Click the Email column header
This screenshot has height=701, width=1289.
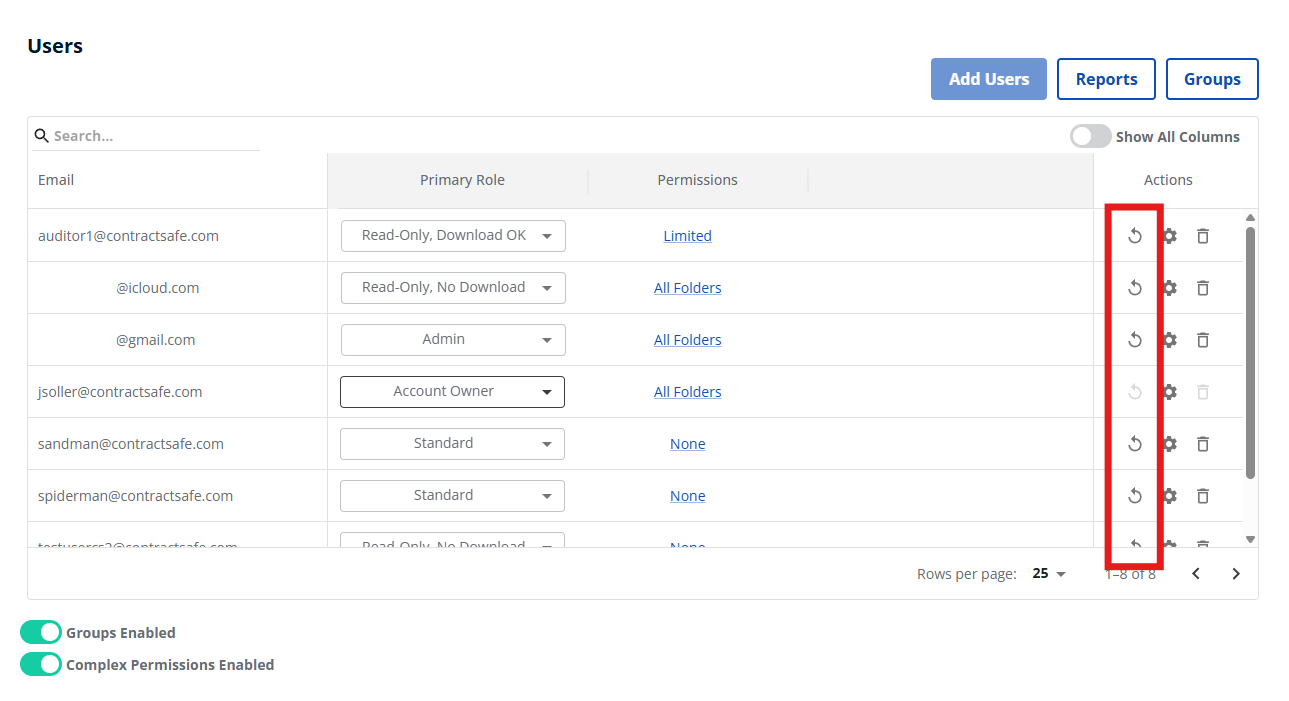[x=56, y=180]
